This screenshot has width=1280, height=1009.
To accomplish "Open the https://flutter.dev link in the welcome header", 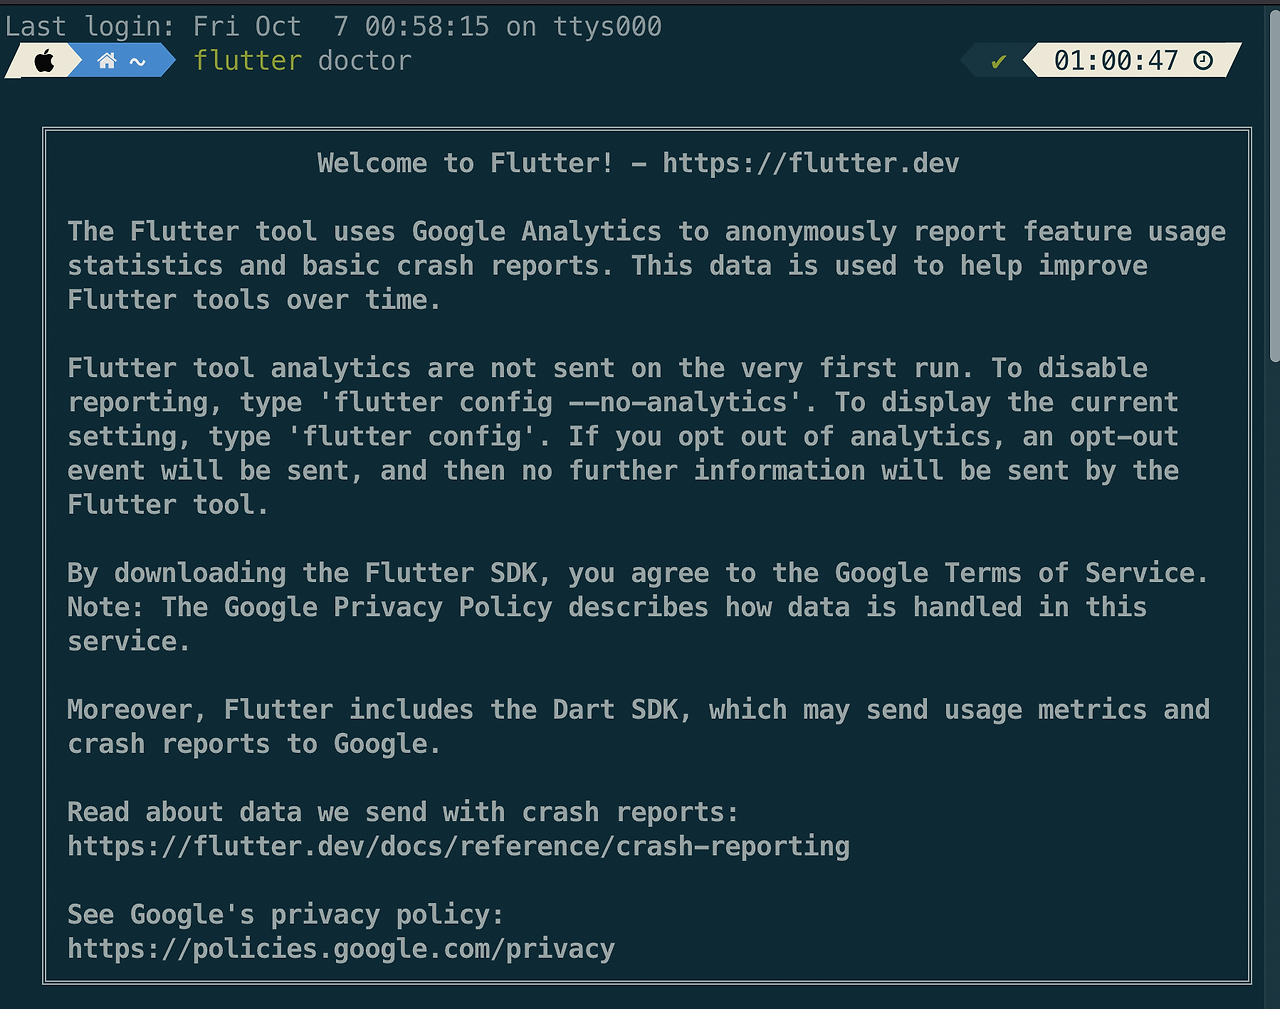I will click(x=810, y=163).
